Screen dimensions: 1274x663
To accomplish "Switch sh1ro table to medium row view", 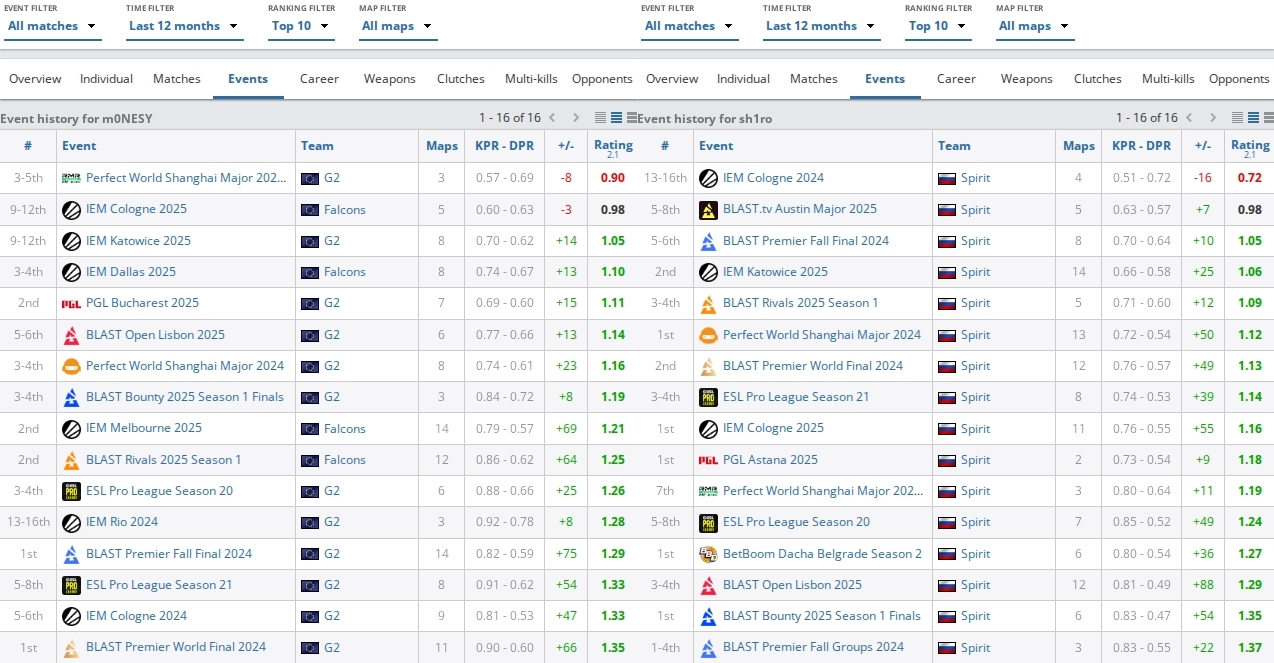I will (1253, 118).
